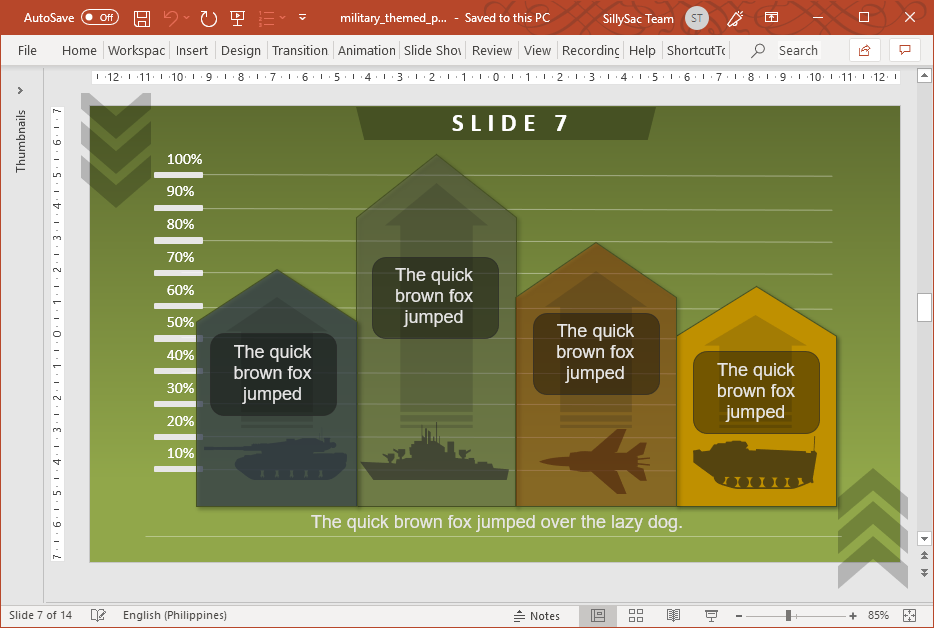Start Slide Show from status bar

pyautogui.click(x=711, y=615)
